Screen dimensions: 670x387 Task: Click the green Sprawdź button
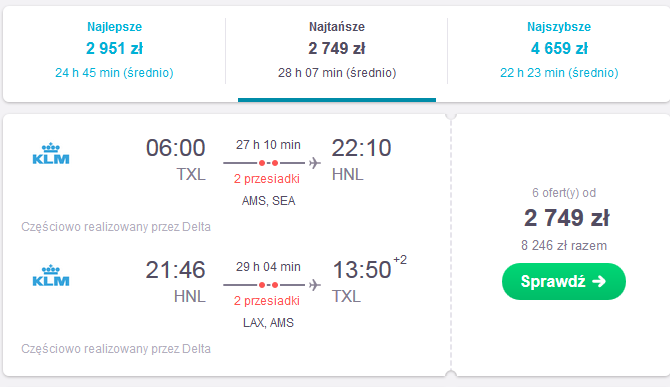tap(564, 281)
